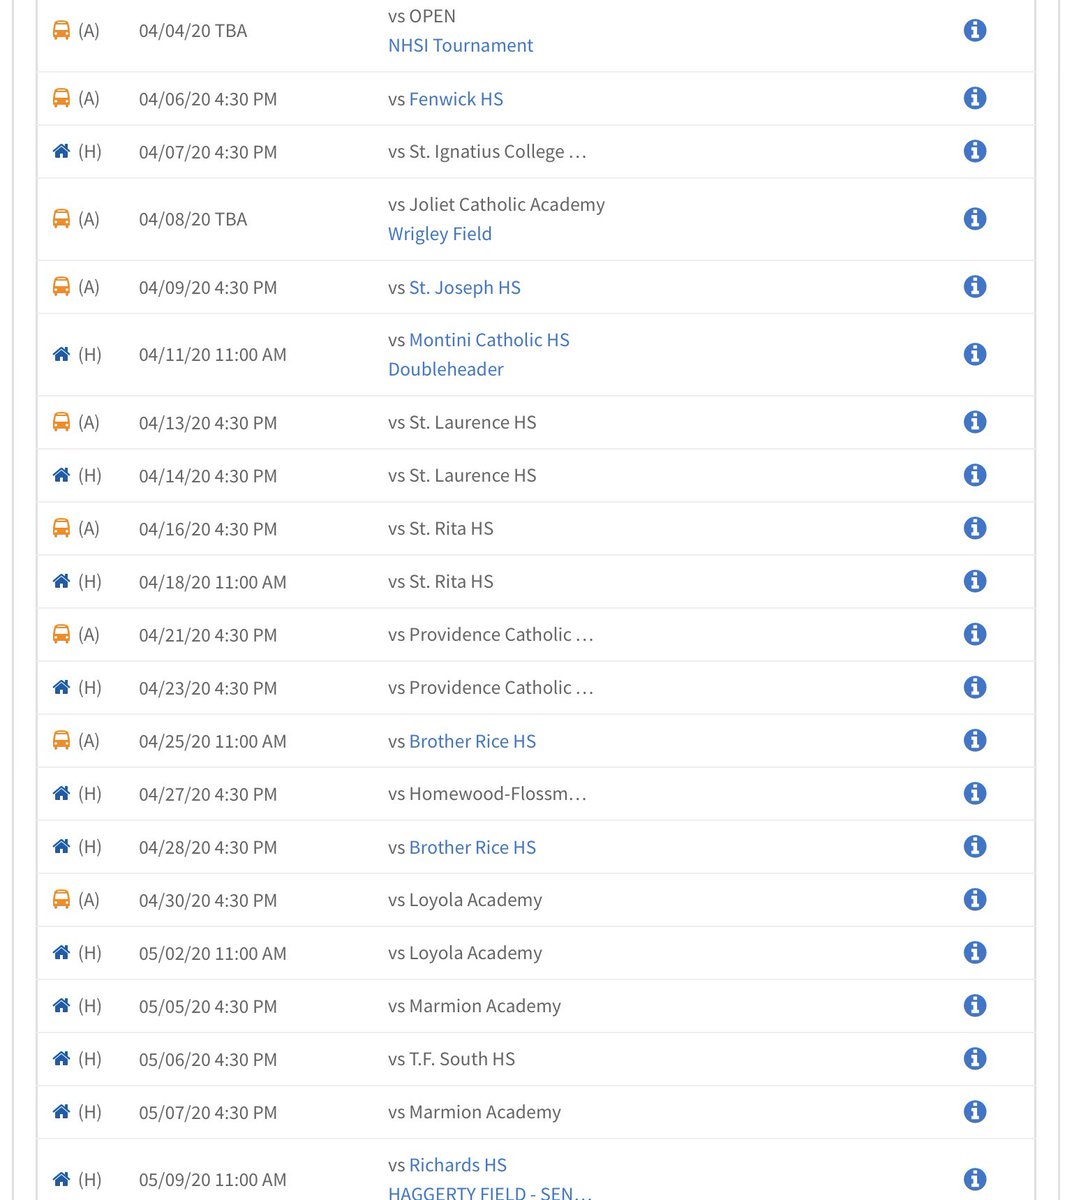
Task: Click the away bus icon on 04/06/20 row
Action: tap(61, 98)
